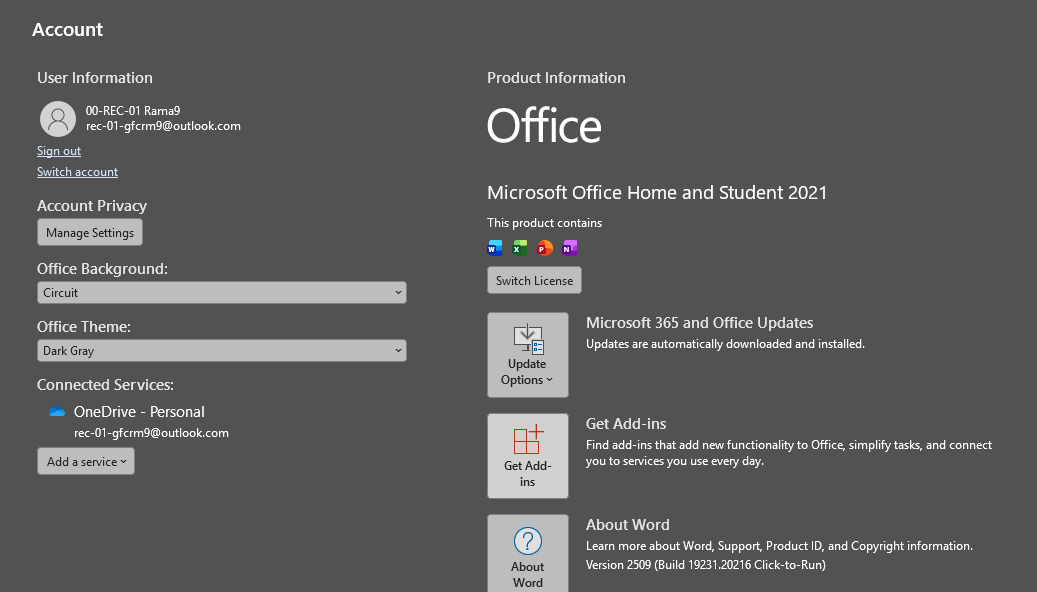Click the OneDrive cloud icon in Connected Services

click(57, 412)
